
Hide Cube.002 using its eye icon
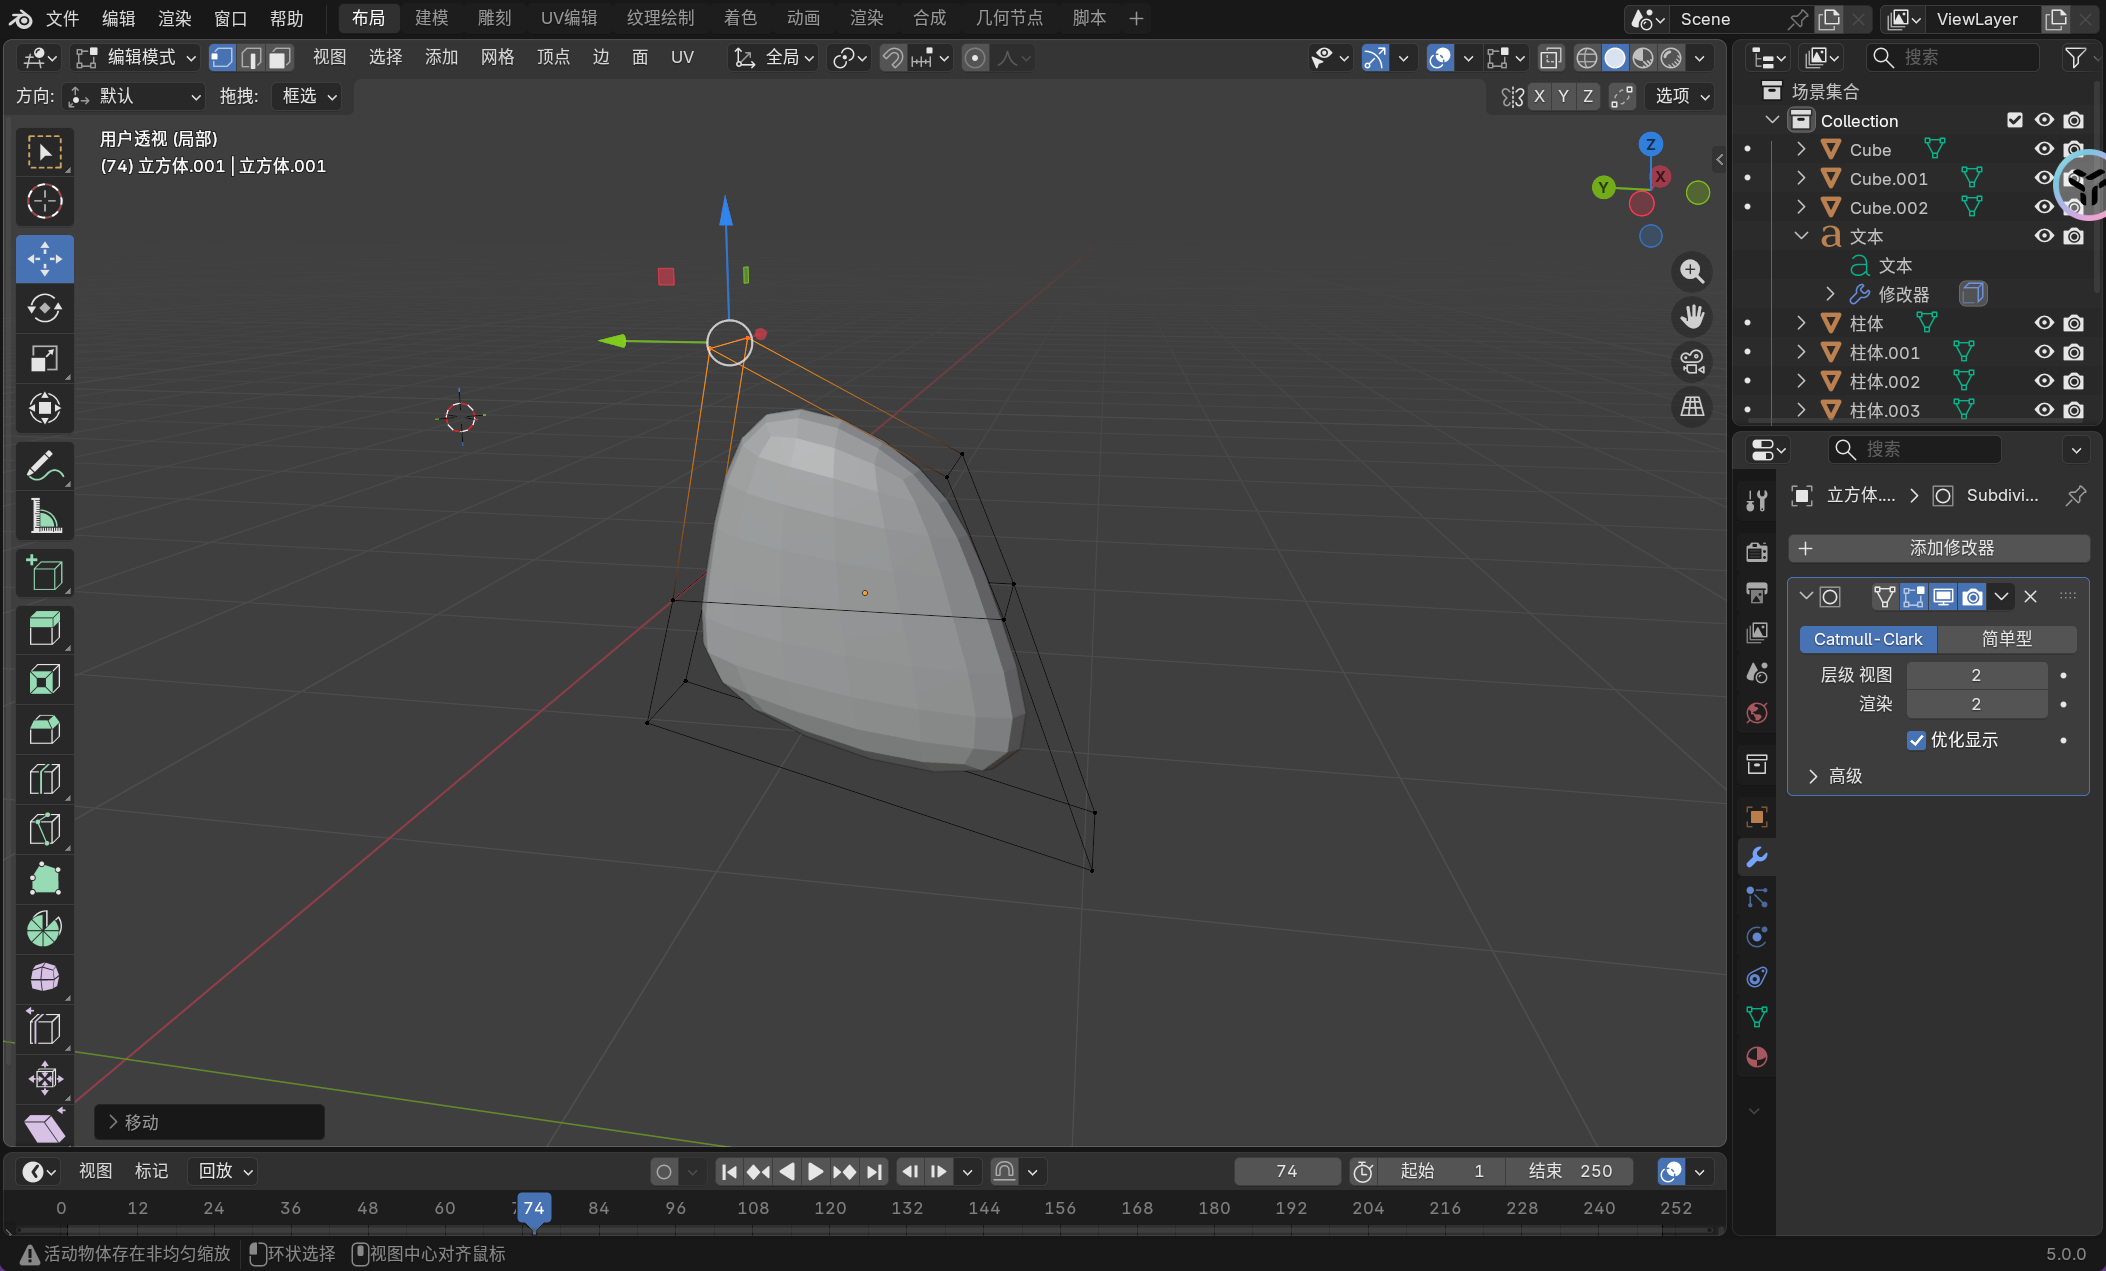click(x=2044, y=207)
